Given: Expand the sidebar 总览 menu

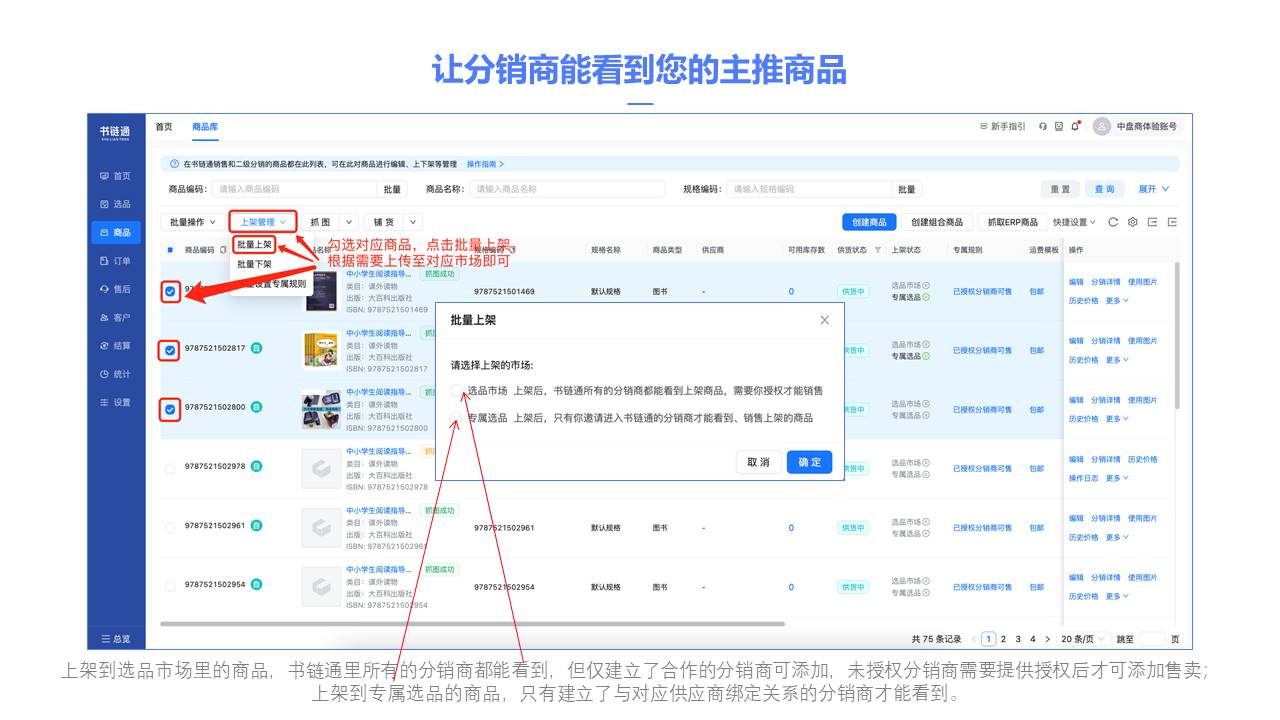Looking at the screenshot, I should [116, 639].
